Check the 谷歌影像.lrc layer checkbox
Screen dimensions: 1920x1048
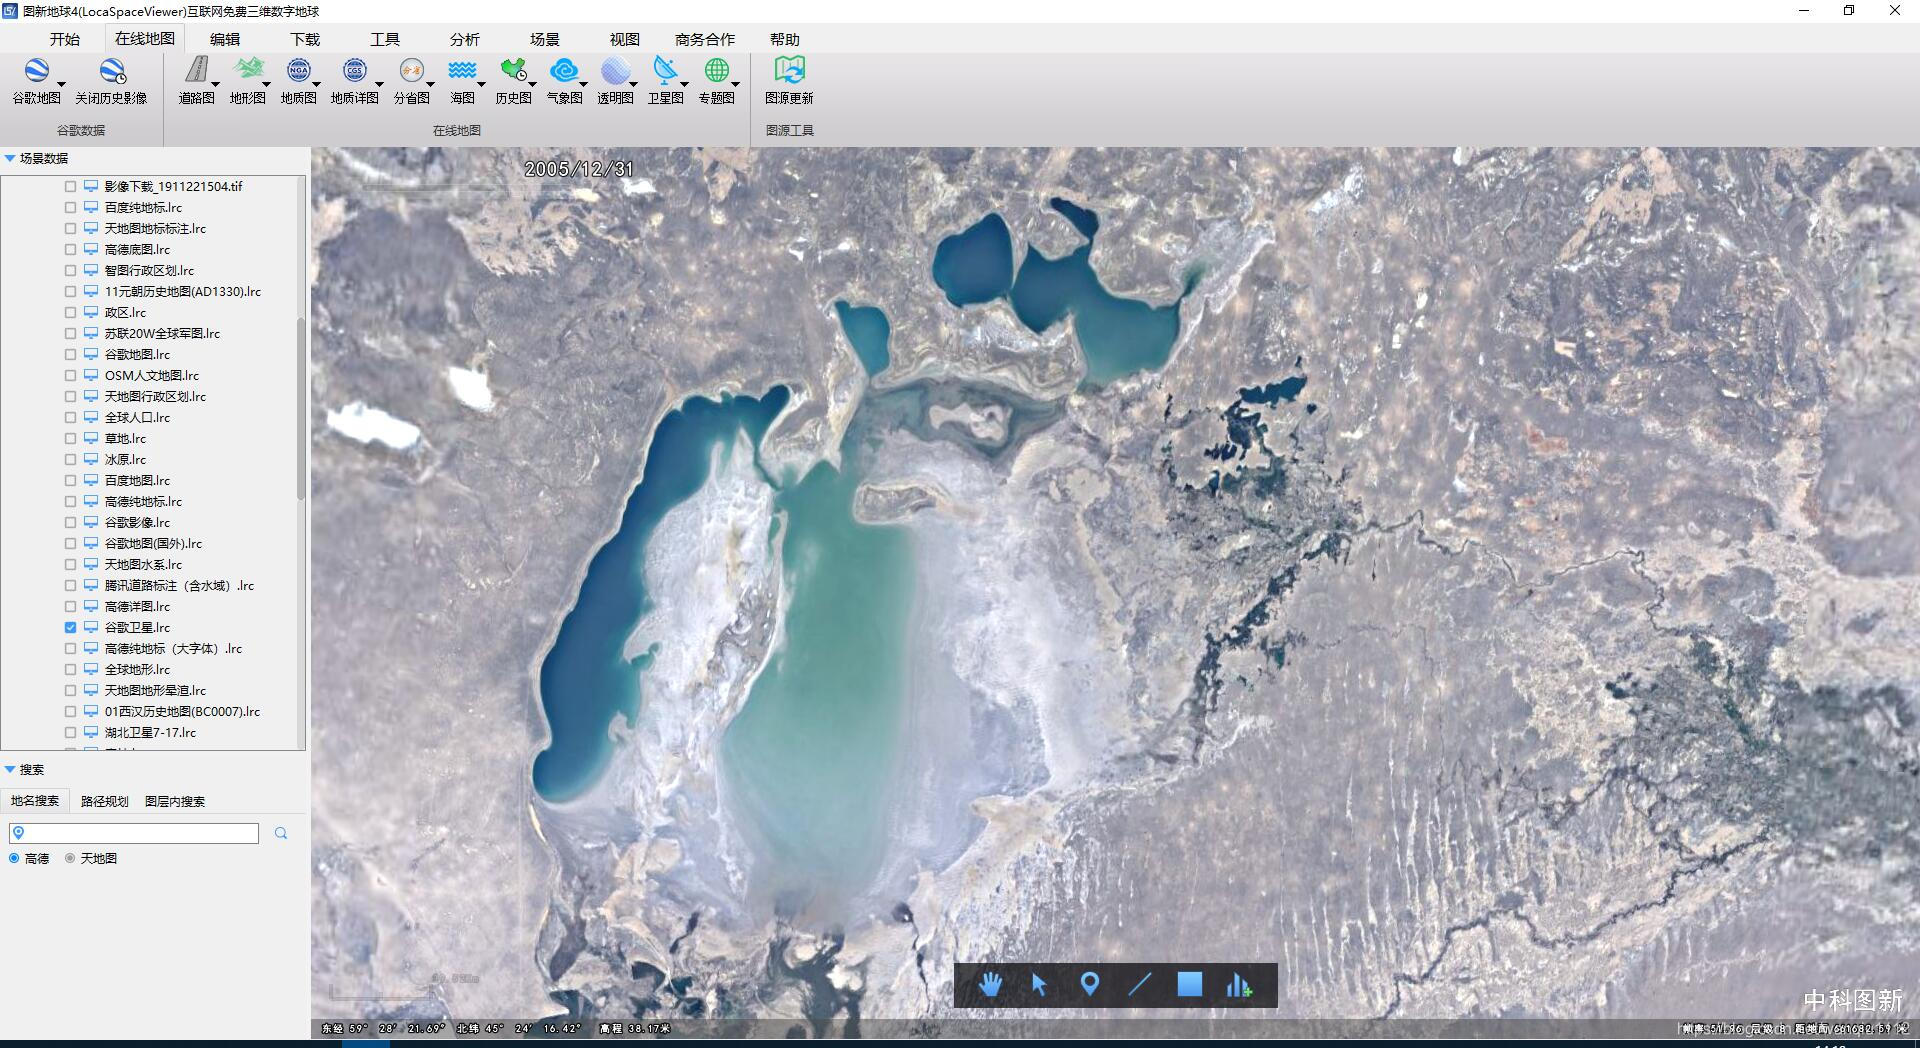70,522
